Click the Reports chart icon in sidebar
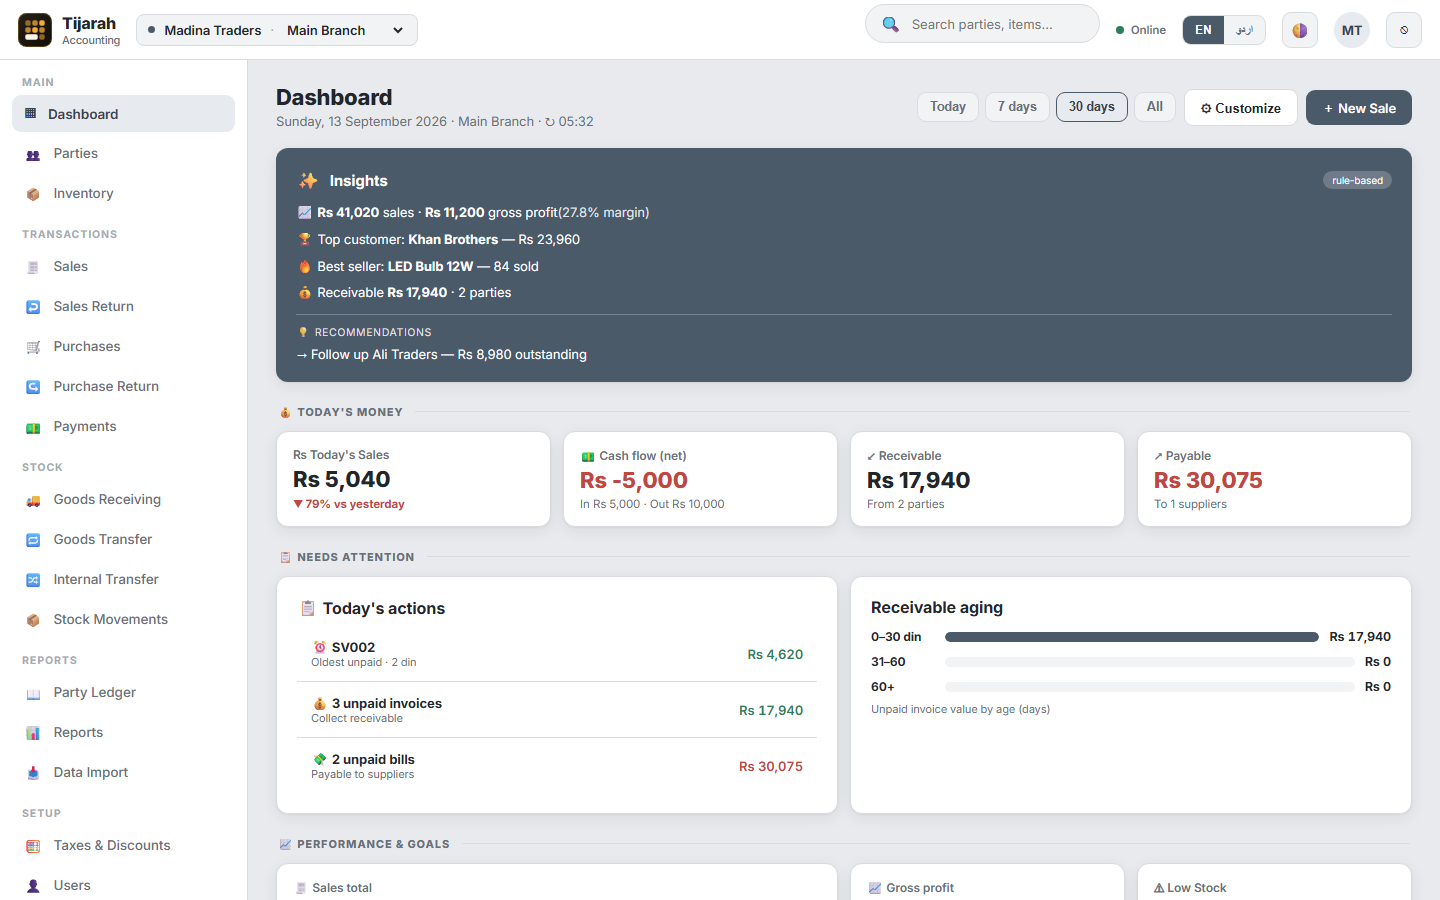 (x=33, y=733)
